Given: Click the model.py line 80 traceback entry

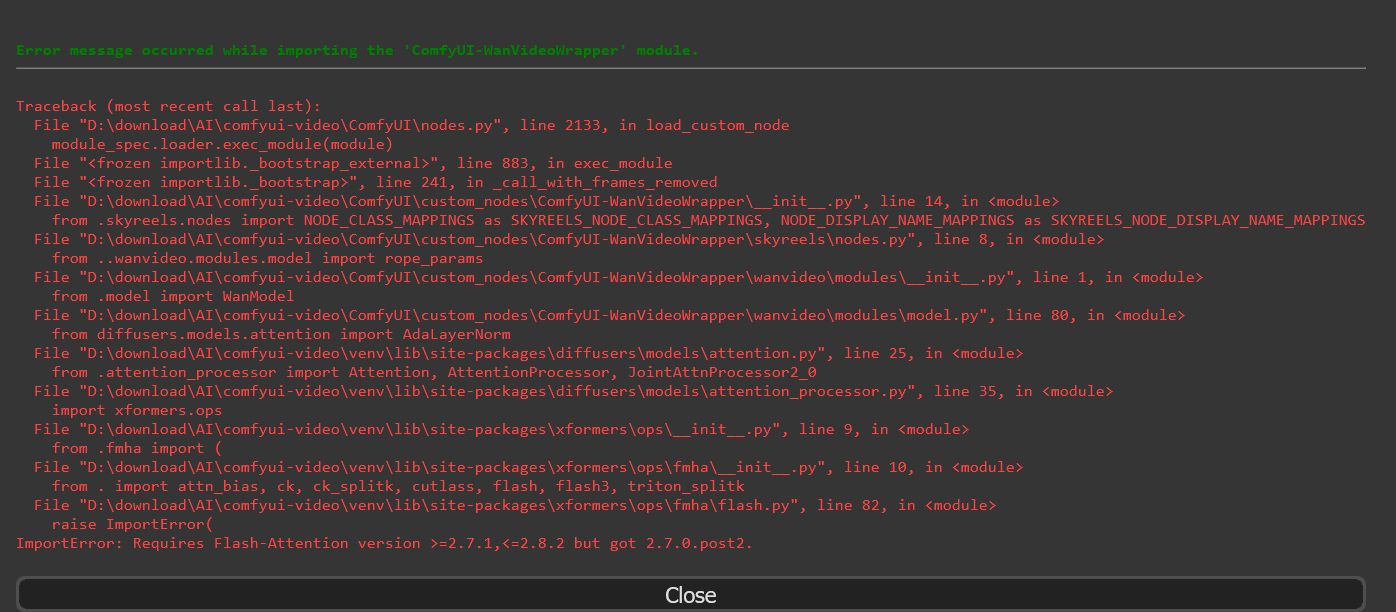Looking at the screenshot, I should coord(609,315).
